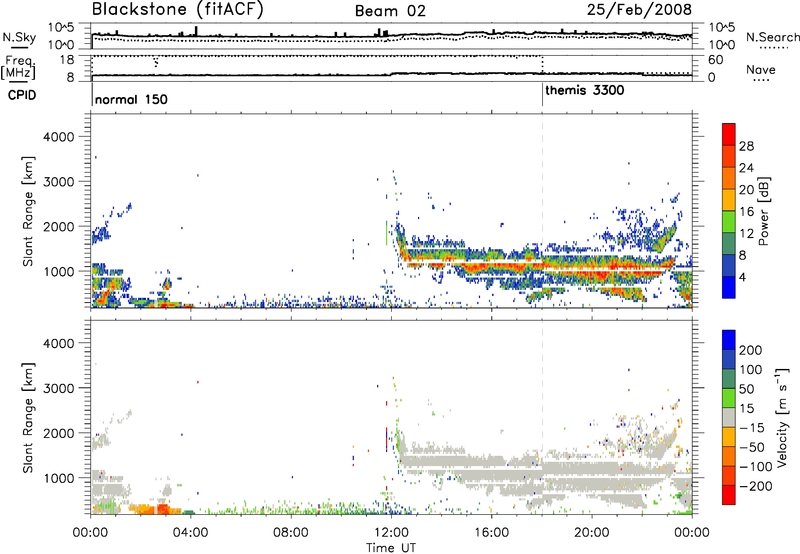The image size is (800, 554).
Task: Click the 'Power [dB]' colorbar label
Action: point(763,211)
